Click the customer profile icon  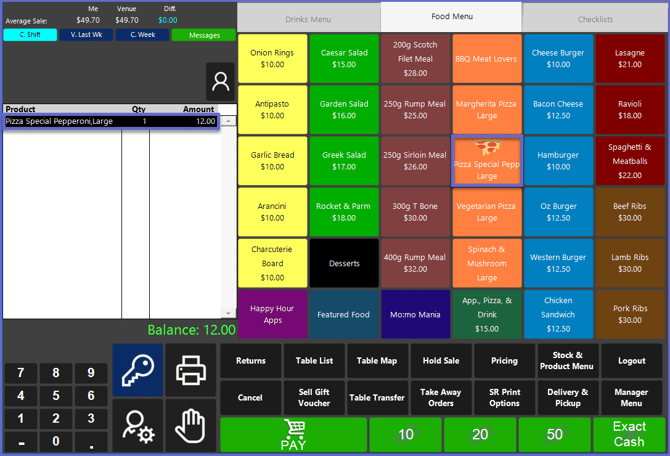(x=220, y=81)
